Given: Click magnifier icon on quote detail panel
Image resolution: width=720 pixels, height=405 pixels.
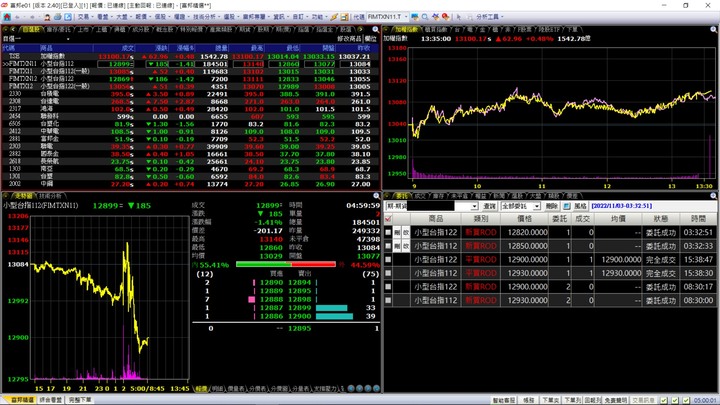Looking at the screenshot, I should tap(376, 196).
